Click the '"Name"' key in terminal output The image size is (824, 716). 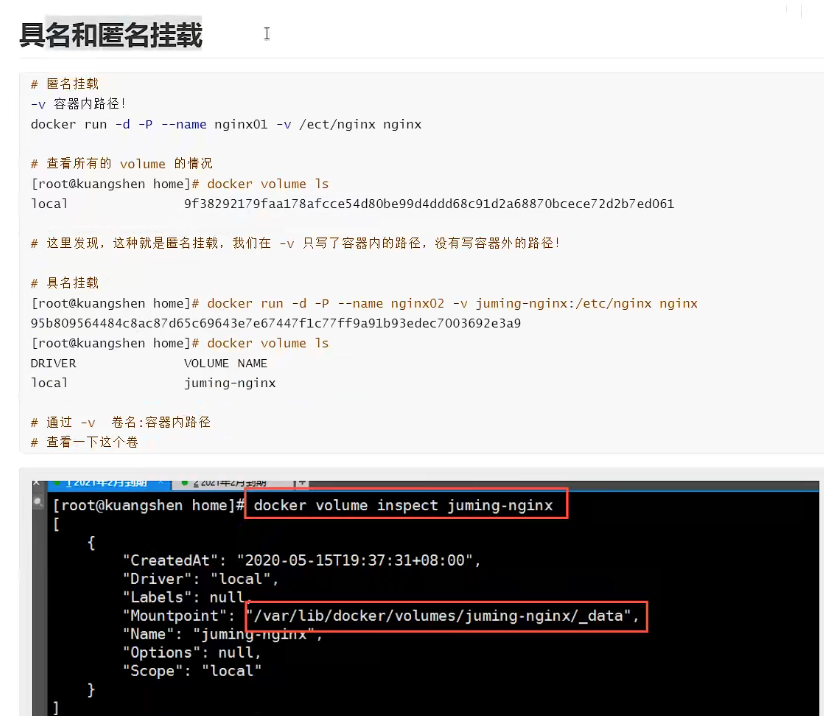pos(148,634)
